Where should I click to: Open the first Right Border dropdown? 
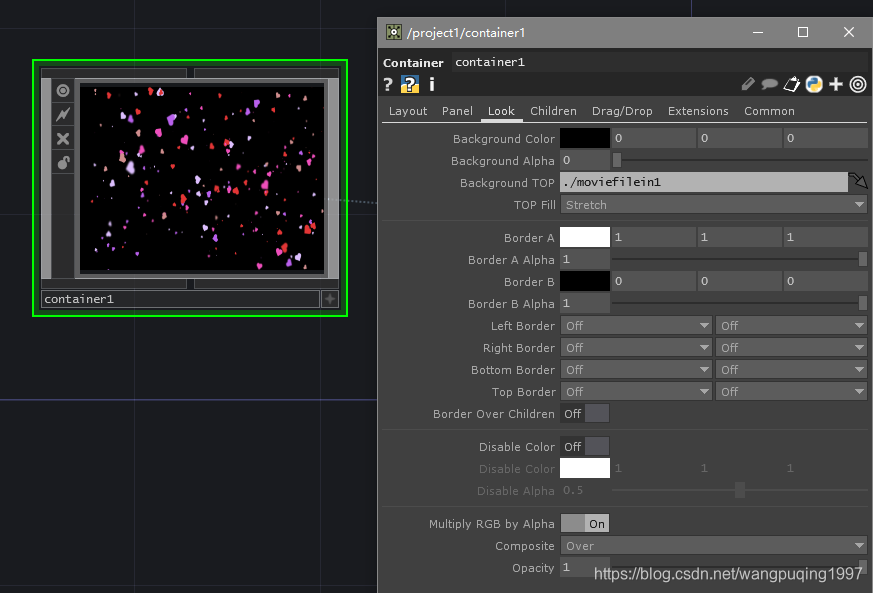coord(636,348)
